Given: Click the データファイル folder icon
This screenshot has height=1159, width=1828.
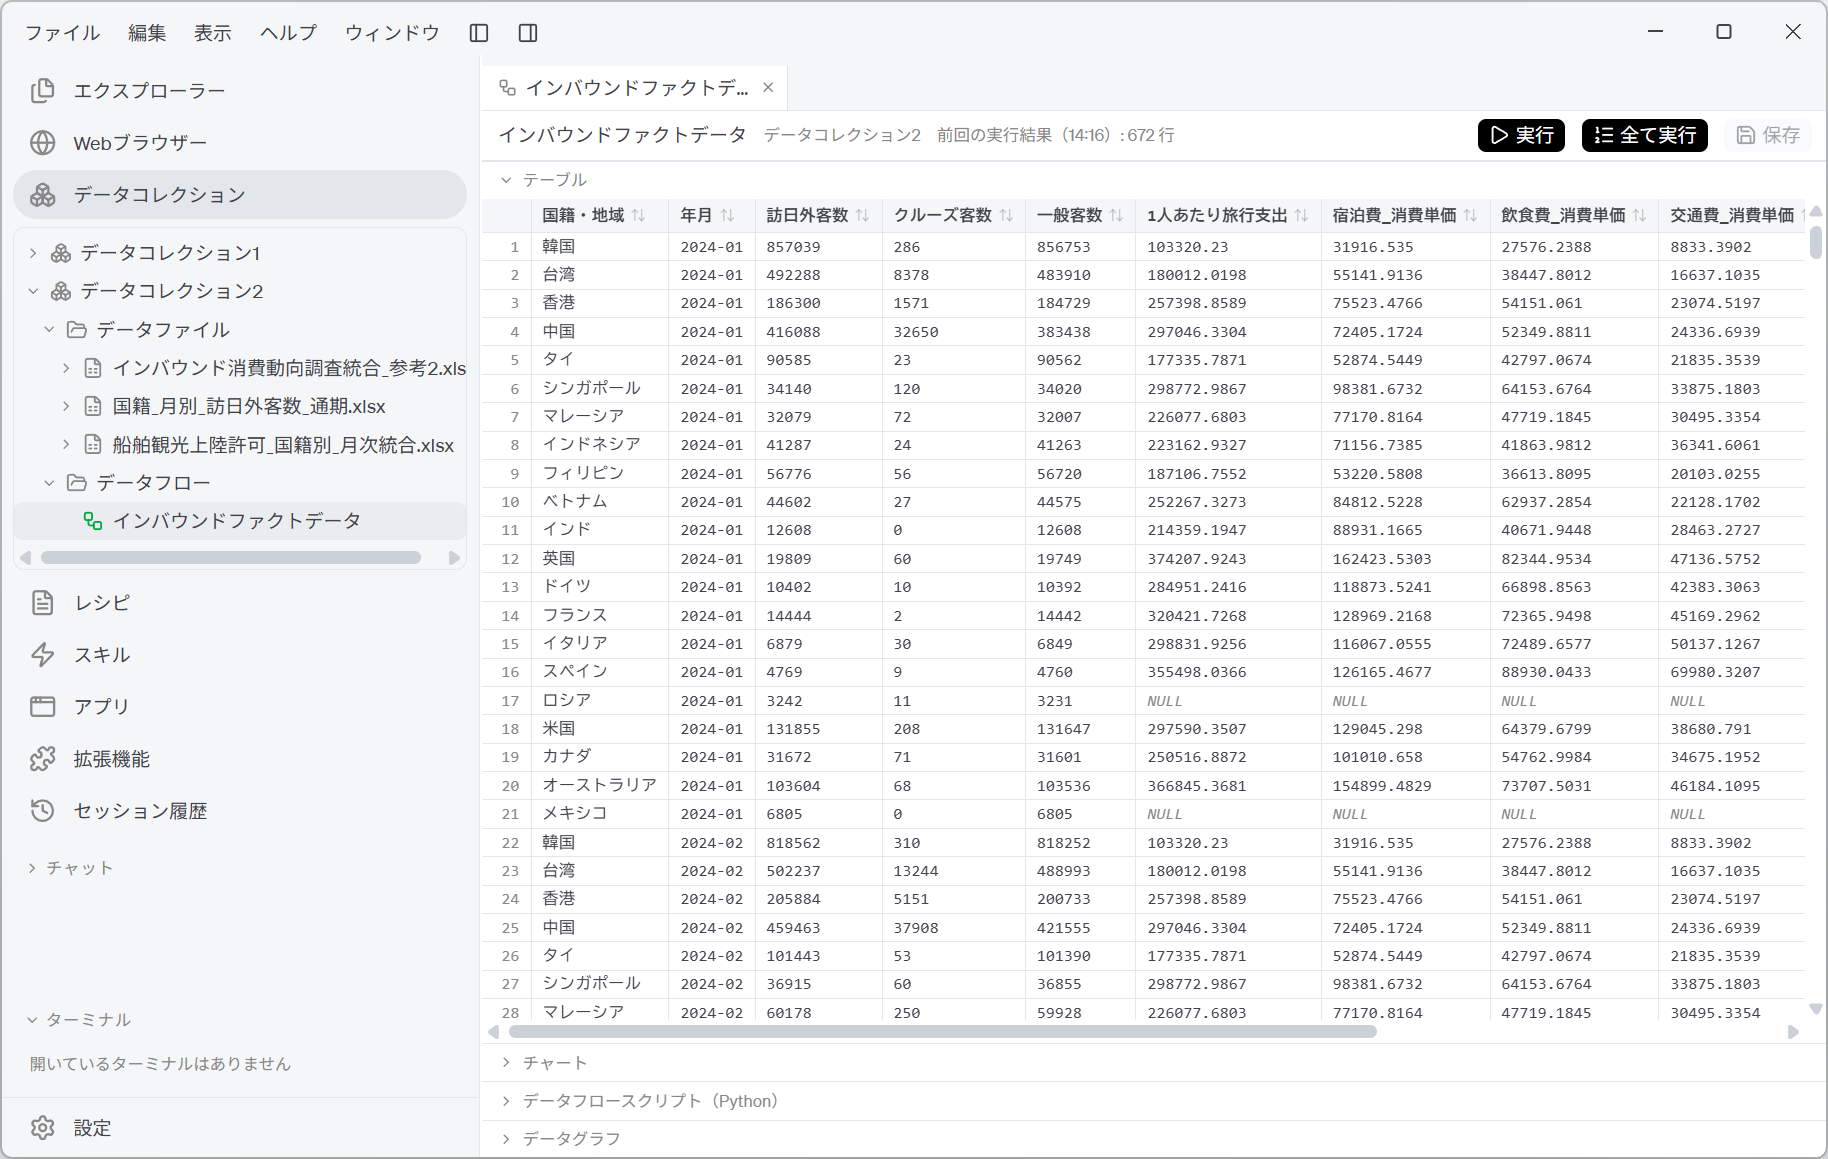Looking at the screenshot, I should pos(76,330).
